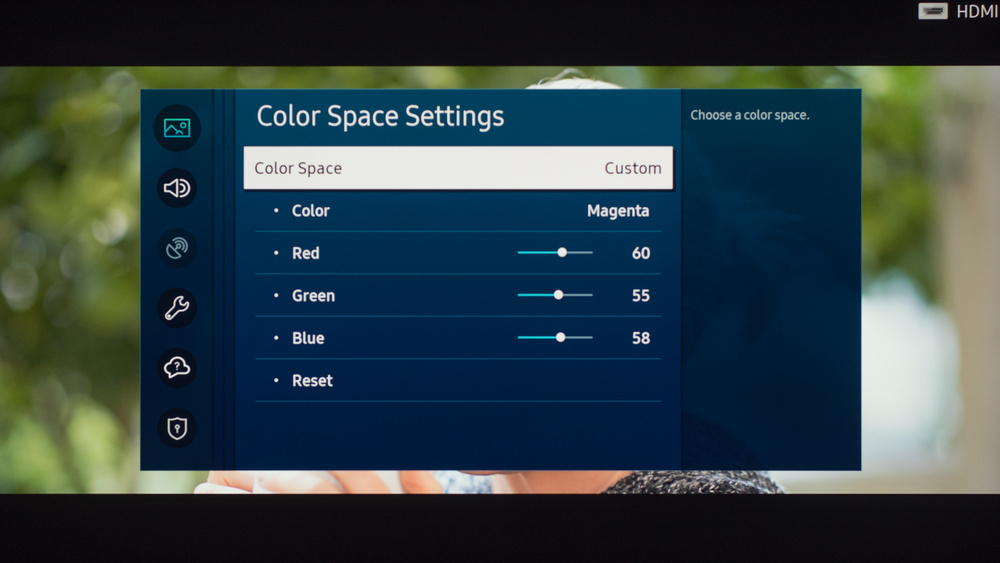Image resolution: width=1000 pixels, height=563 pixels.
Task: Click the Red slider handle
Action: click(x=562, y=253)
